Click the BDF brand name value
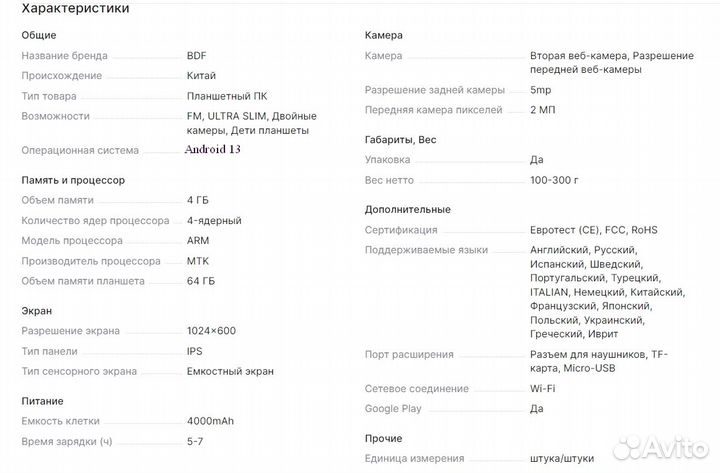Image resolution: width=720 pixels, height=473 pixels. tap(196, 56)
